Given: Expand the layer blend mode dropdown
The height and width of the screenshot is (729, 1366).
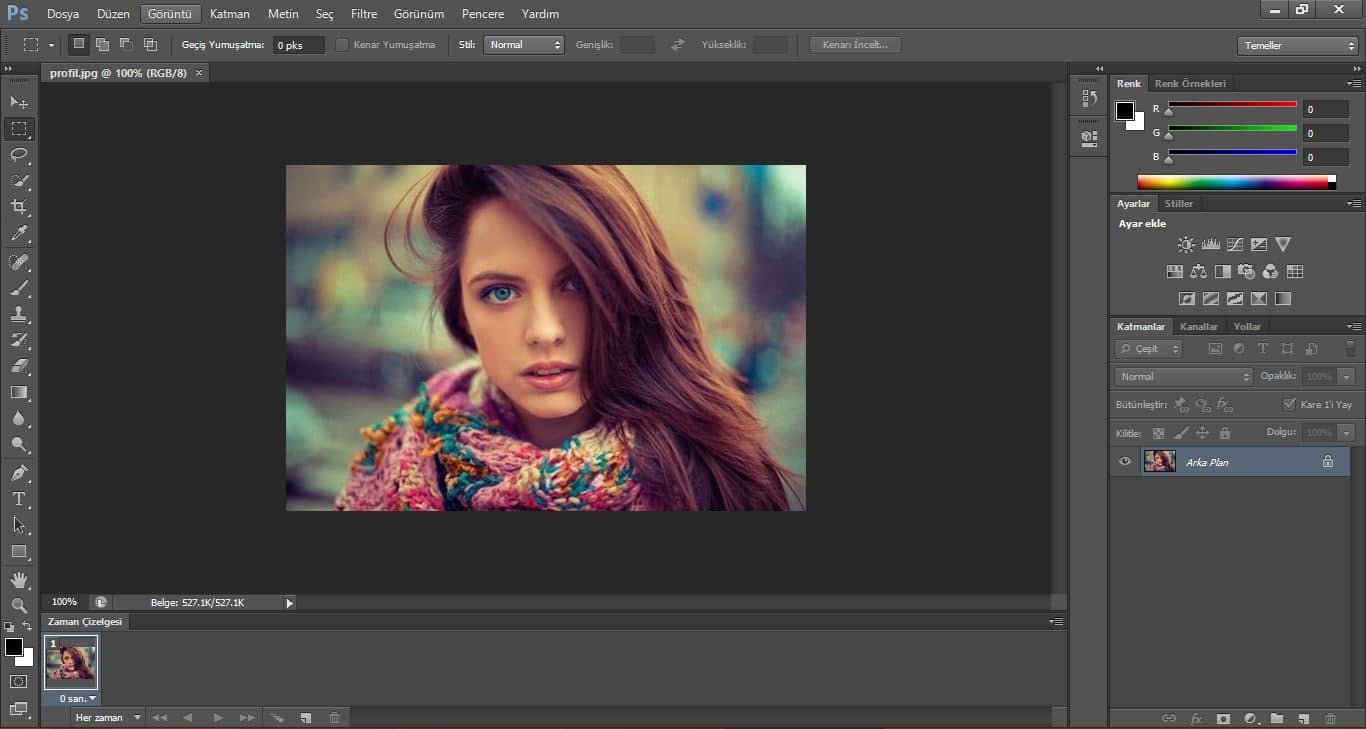Looking at the screenshot, I should pyautogui.click(x=1183, y=377).
